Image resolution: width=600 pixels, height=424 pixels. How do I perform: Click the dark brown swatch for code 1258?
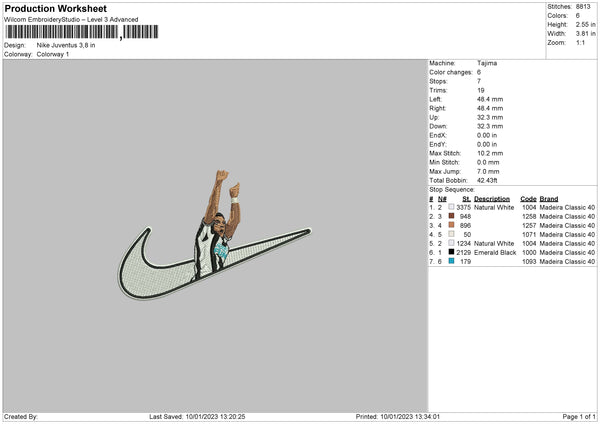[x=451, y=216]
